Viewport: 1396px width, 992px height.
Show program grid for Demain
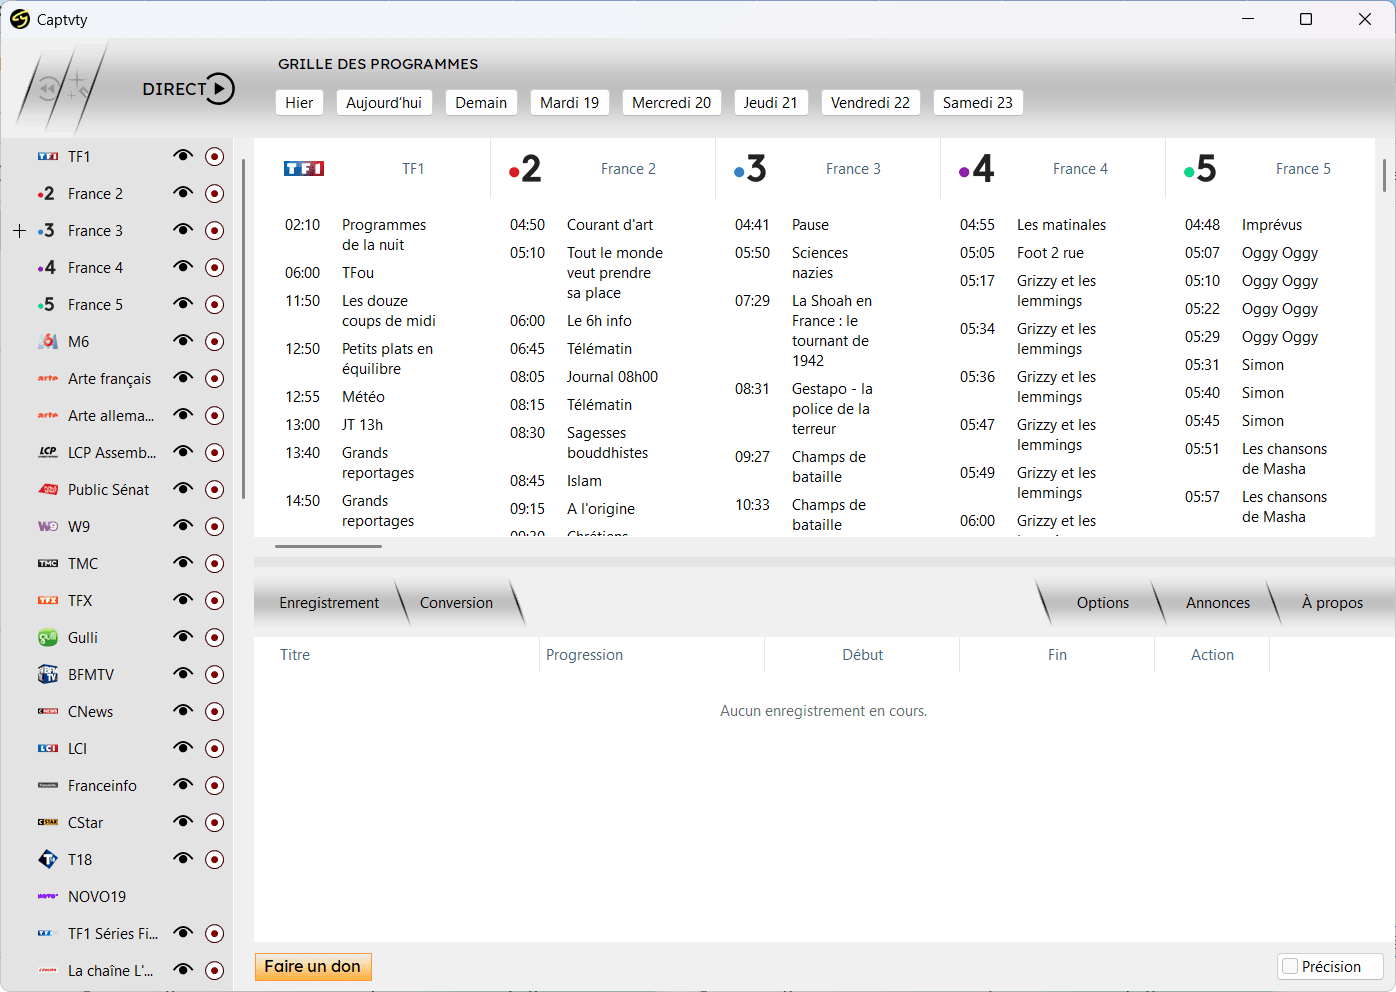pos(481,102)
